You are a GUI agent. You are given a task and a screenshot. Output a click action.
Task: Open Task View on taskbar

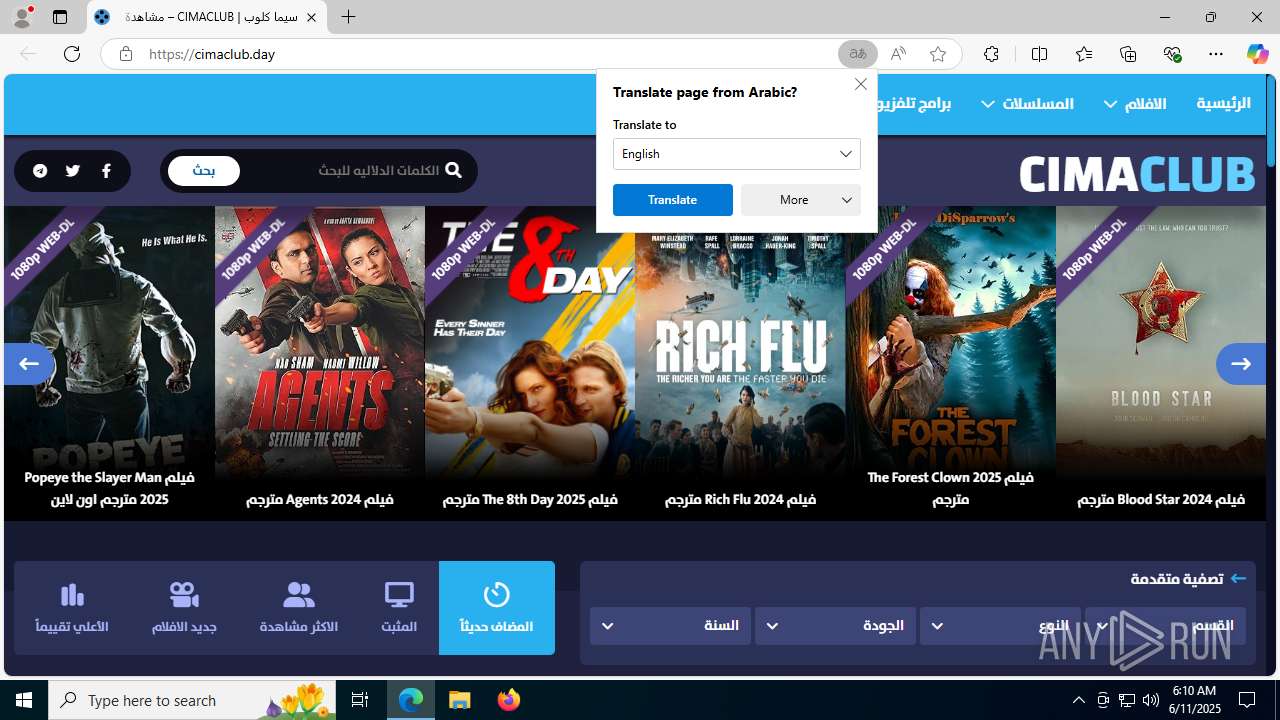pyautogui.click(x=360, y=700)
